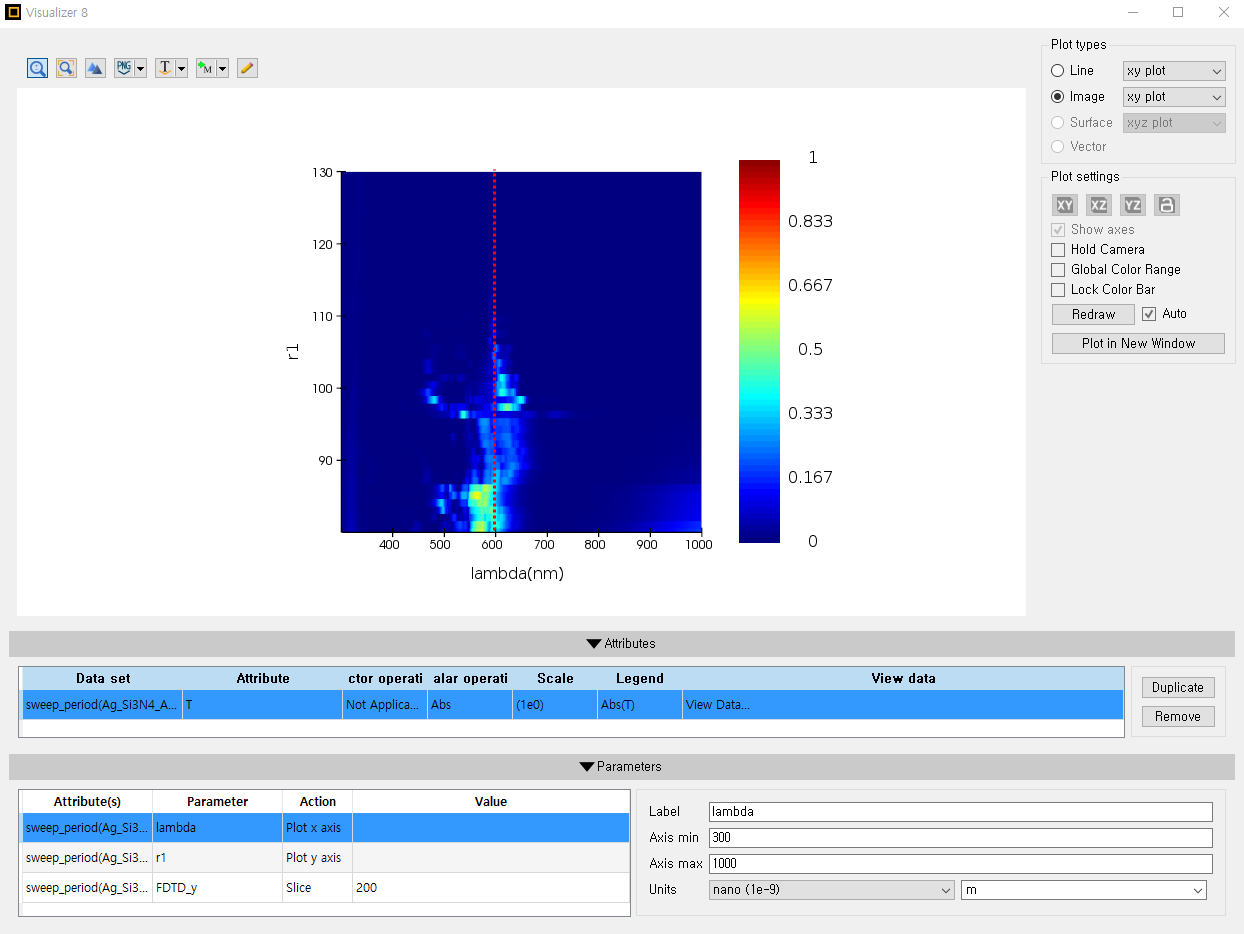Viewport: 1244px width, 934px height.
Task: Select the FDTD_y parameter row
Action: [x=326, y=887]
